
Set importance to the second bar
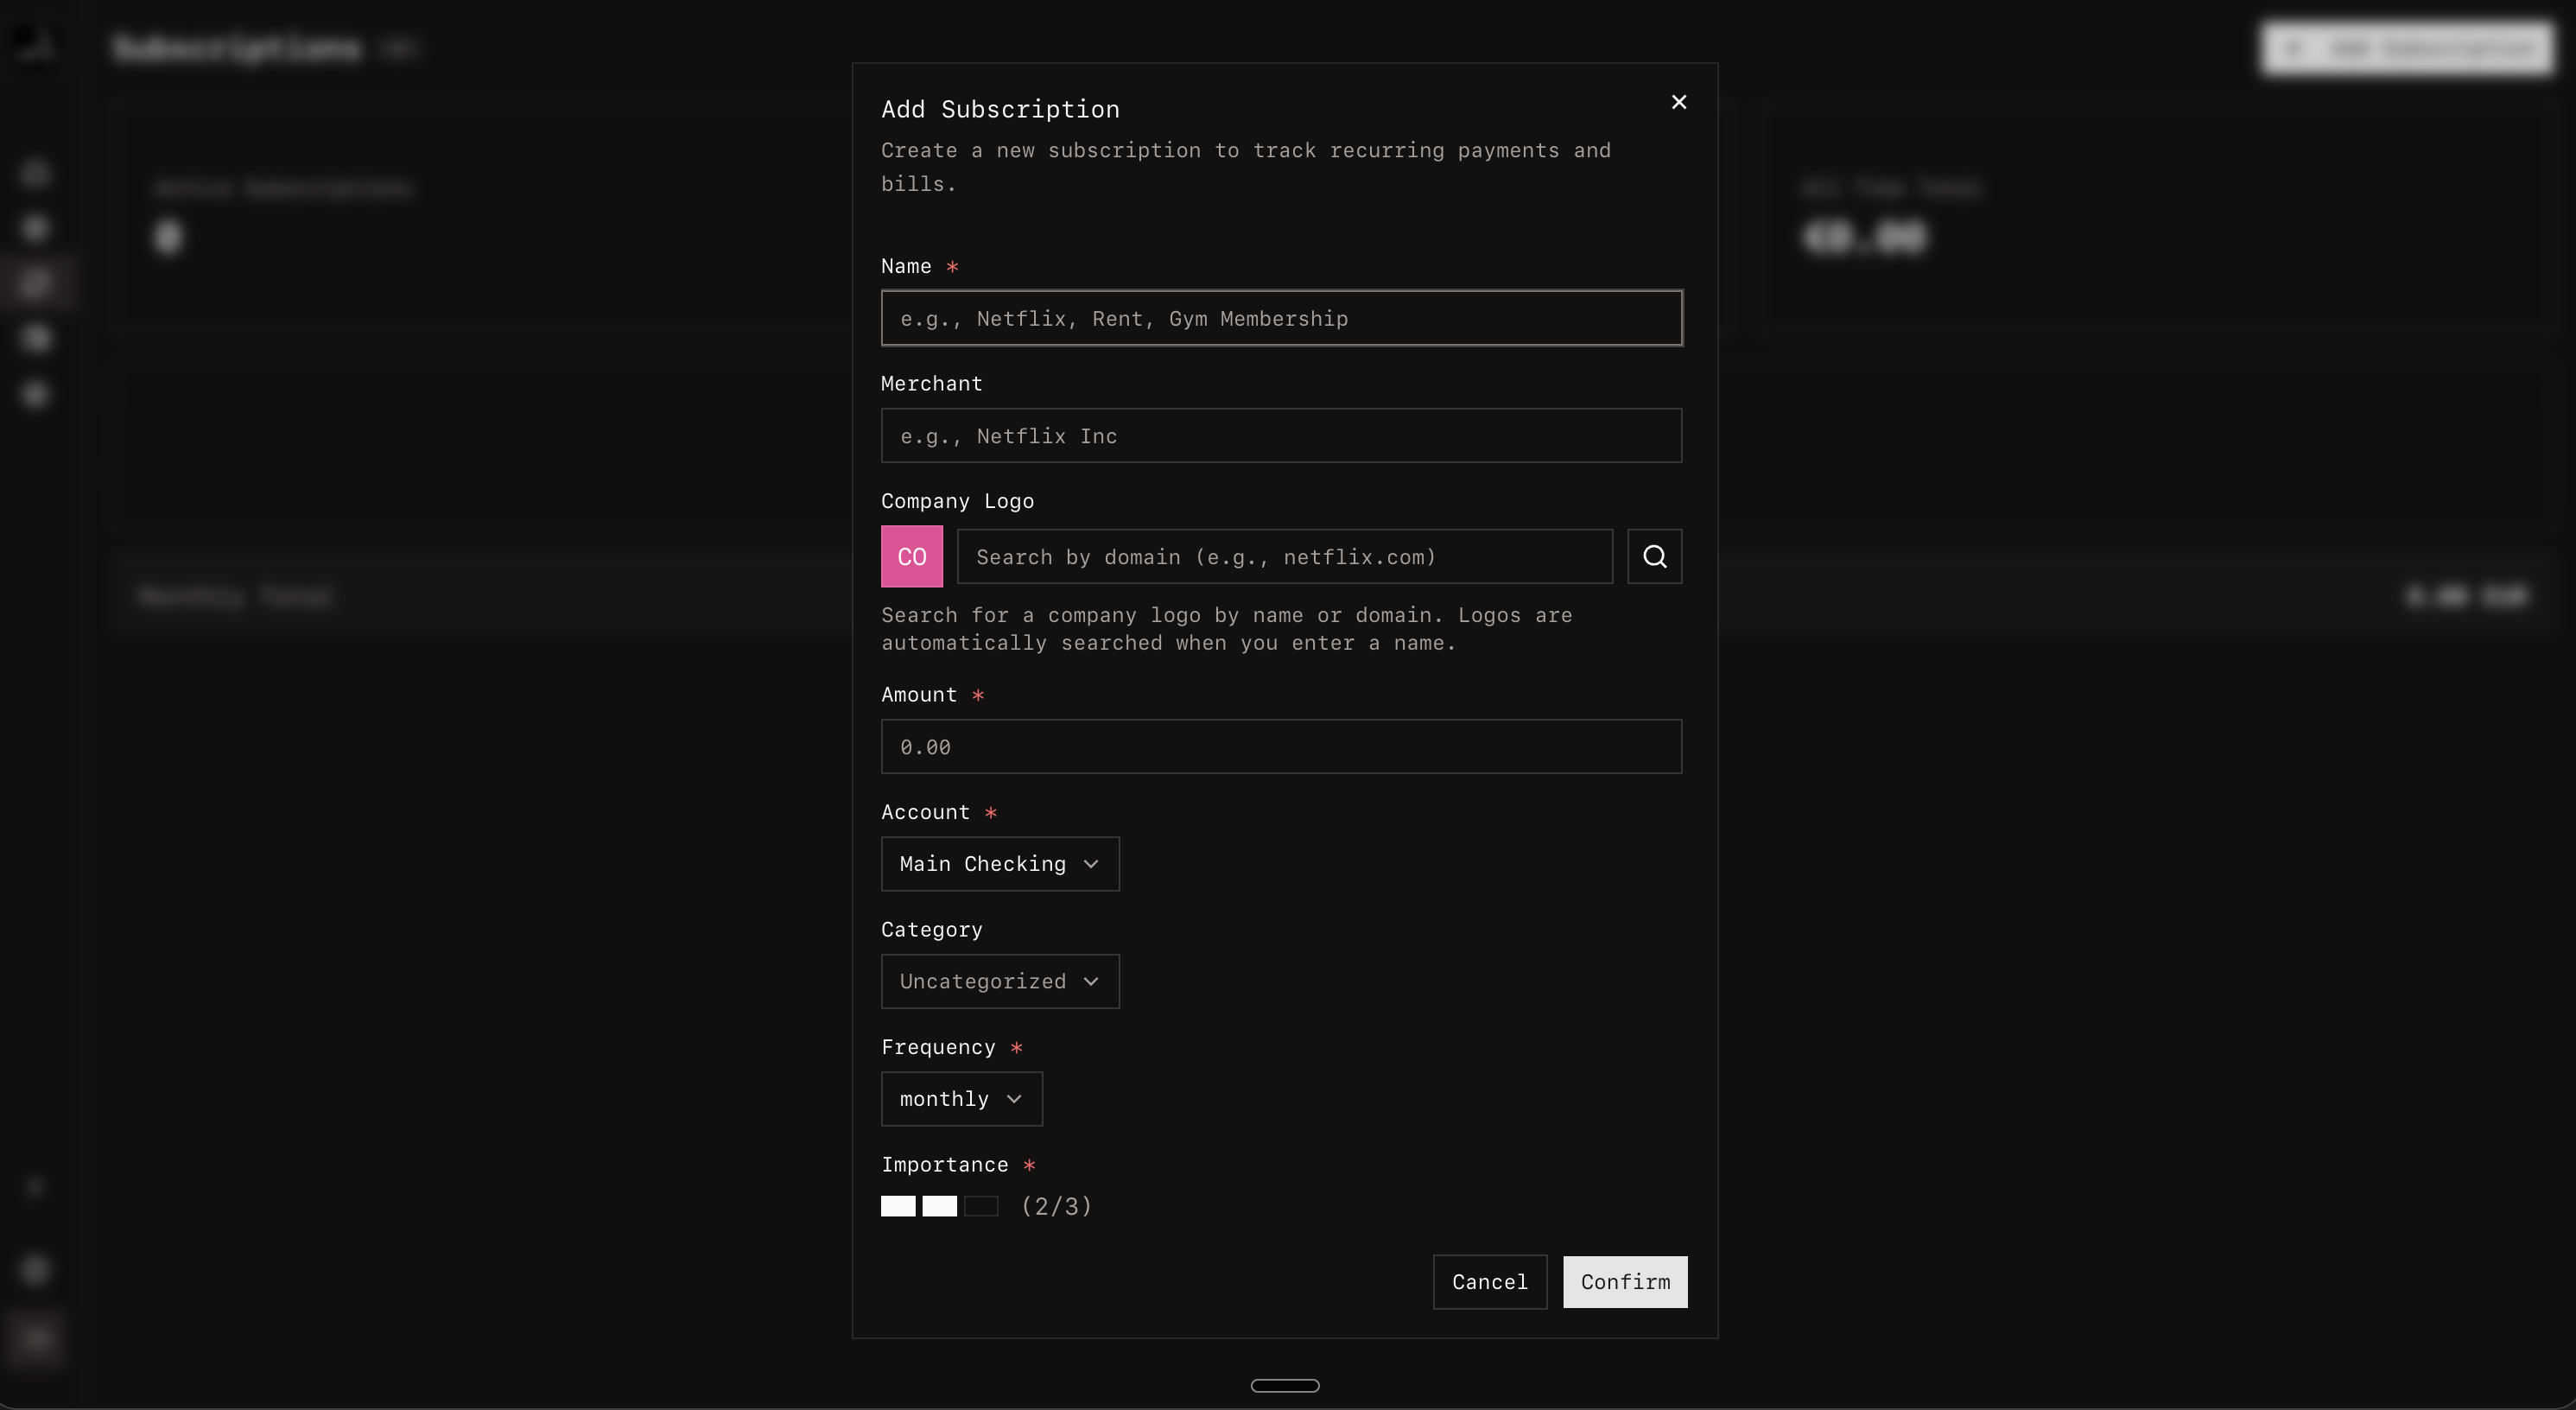939,1206
